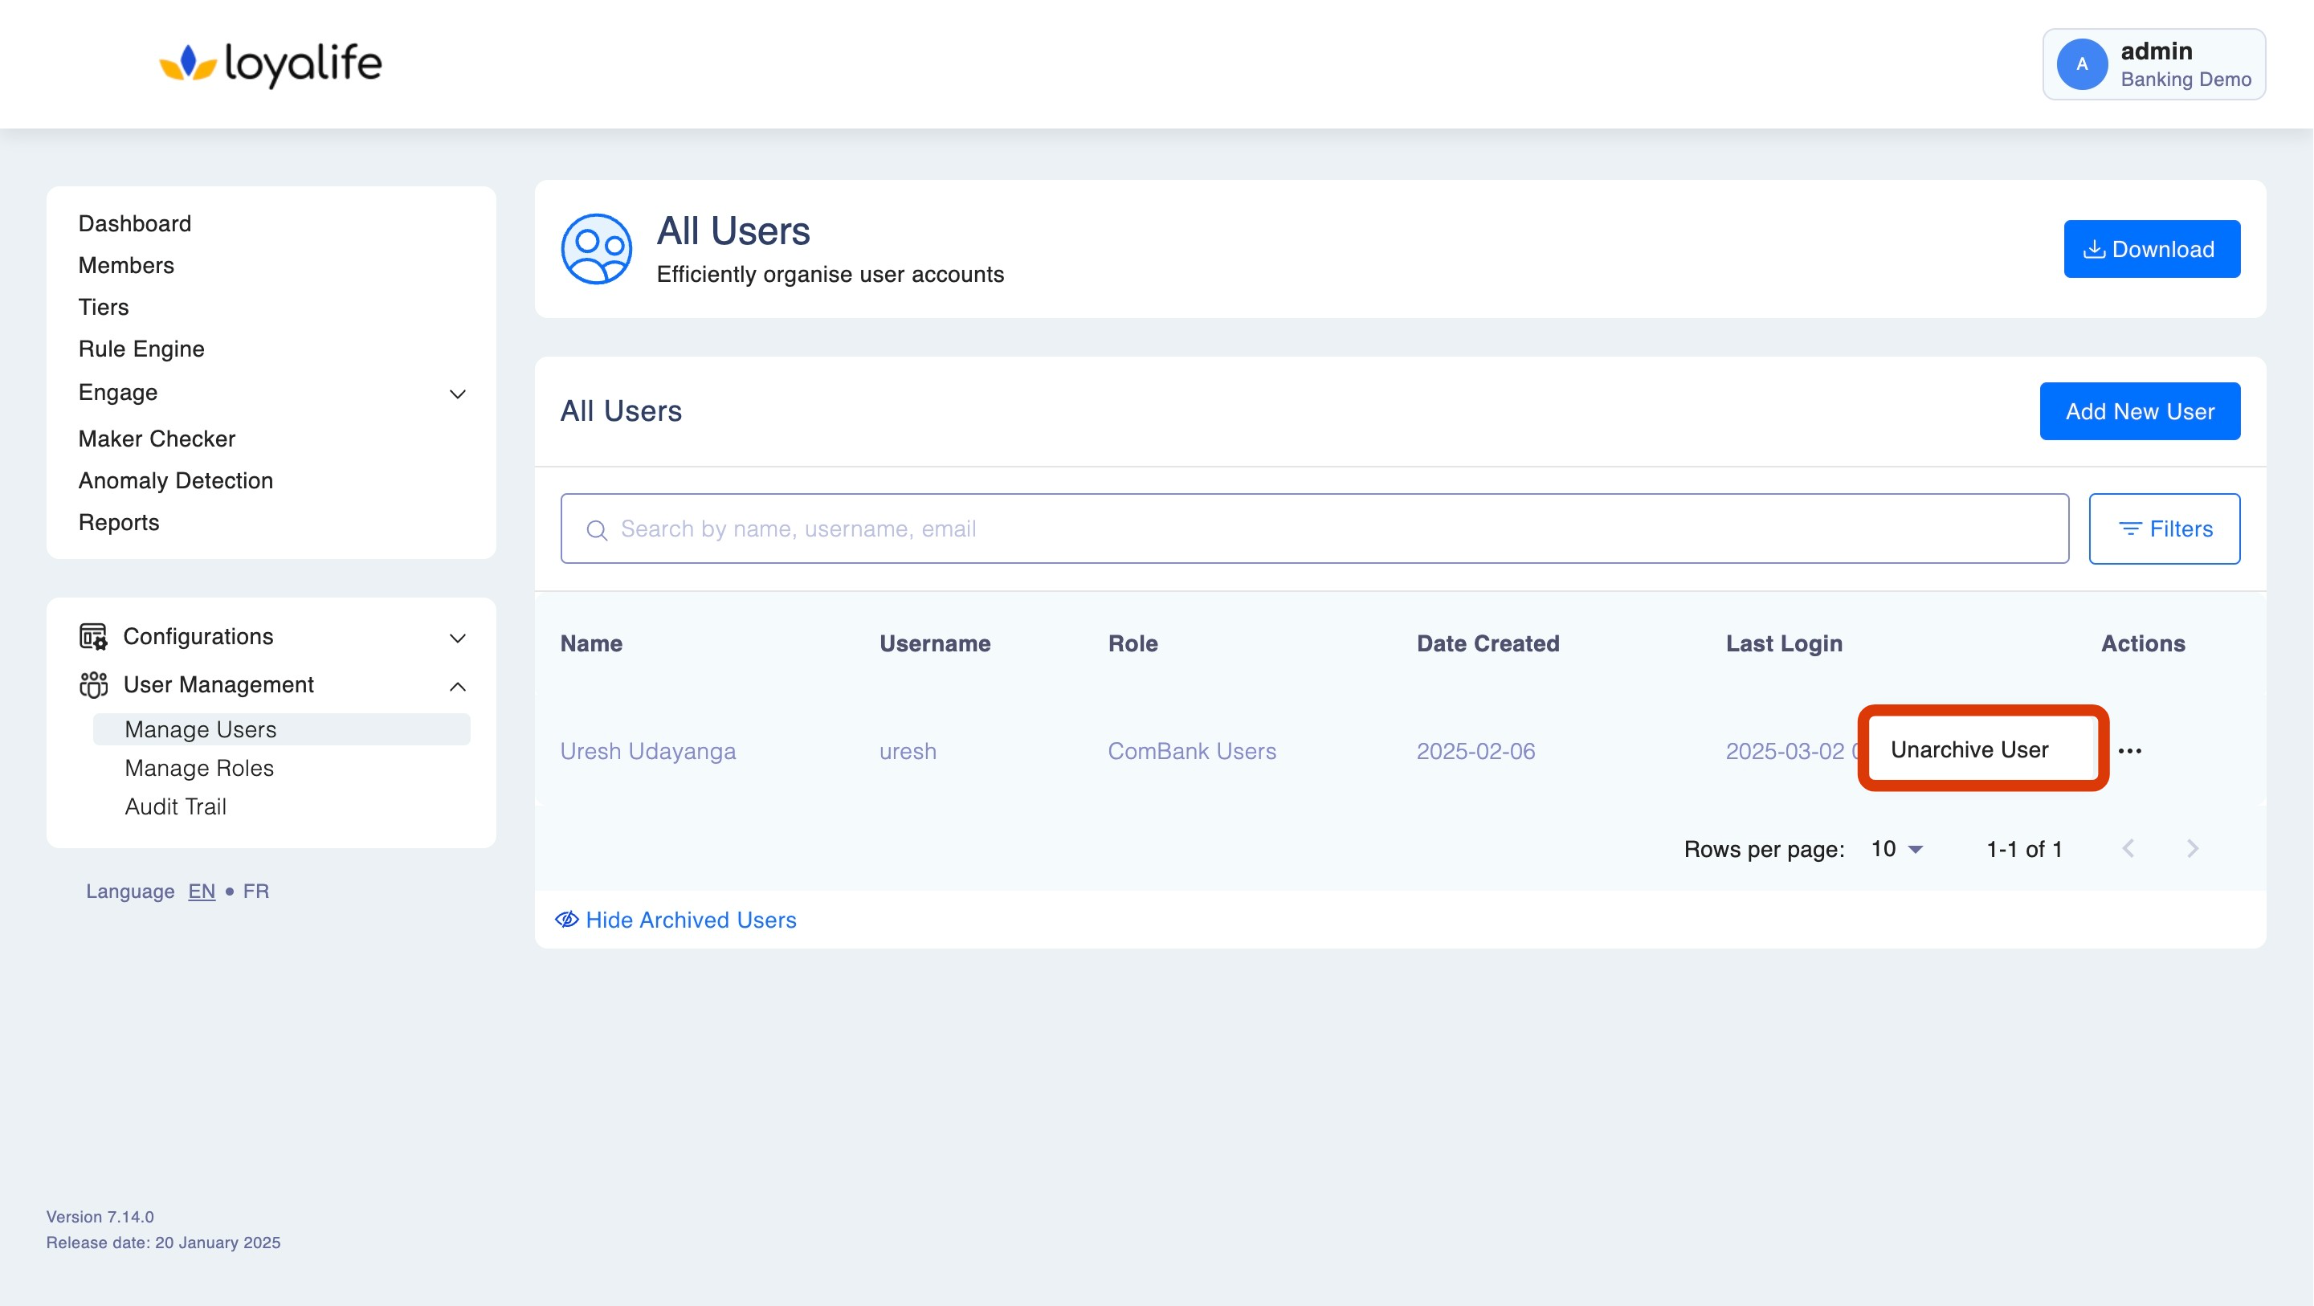Click the Add New User button
Screen dimensions: 2314x1306
click(x=2139, y=411)
